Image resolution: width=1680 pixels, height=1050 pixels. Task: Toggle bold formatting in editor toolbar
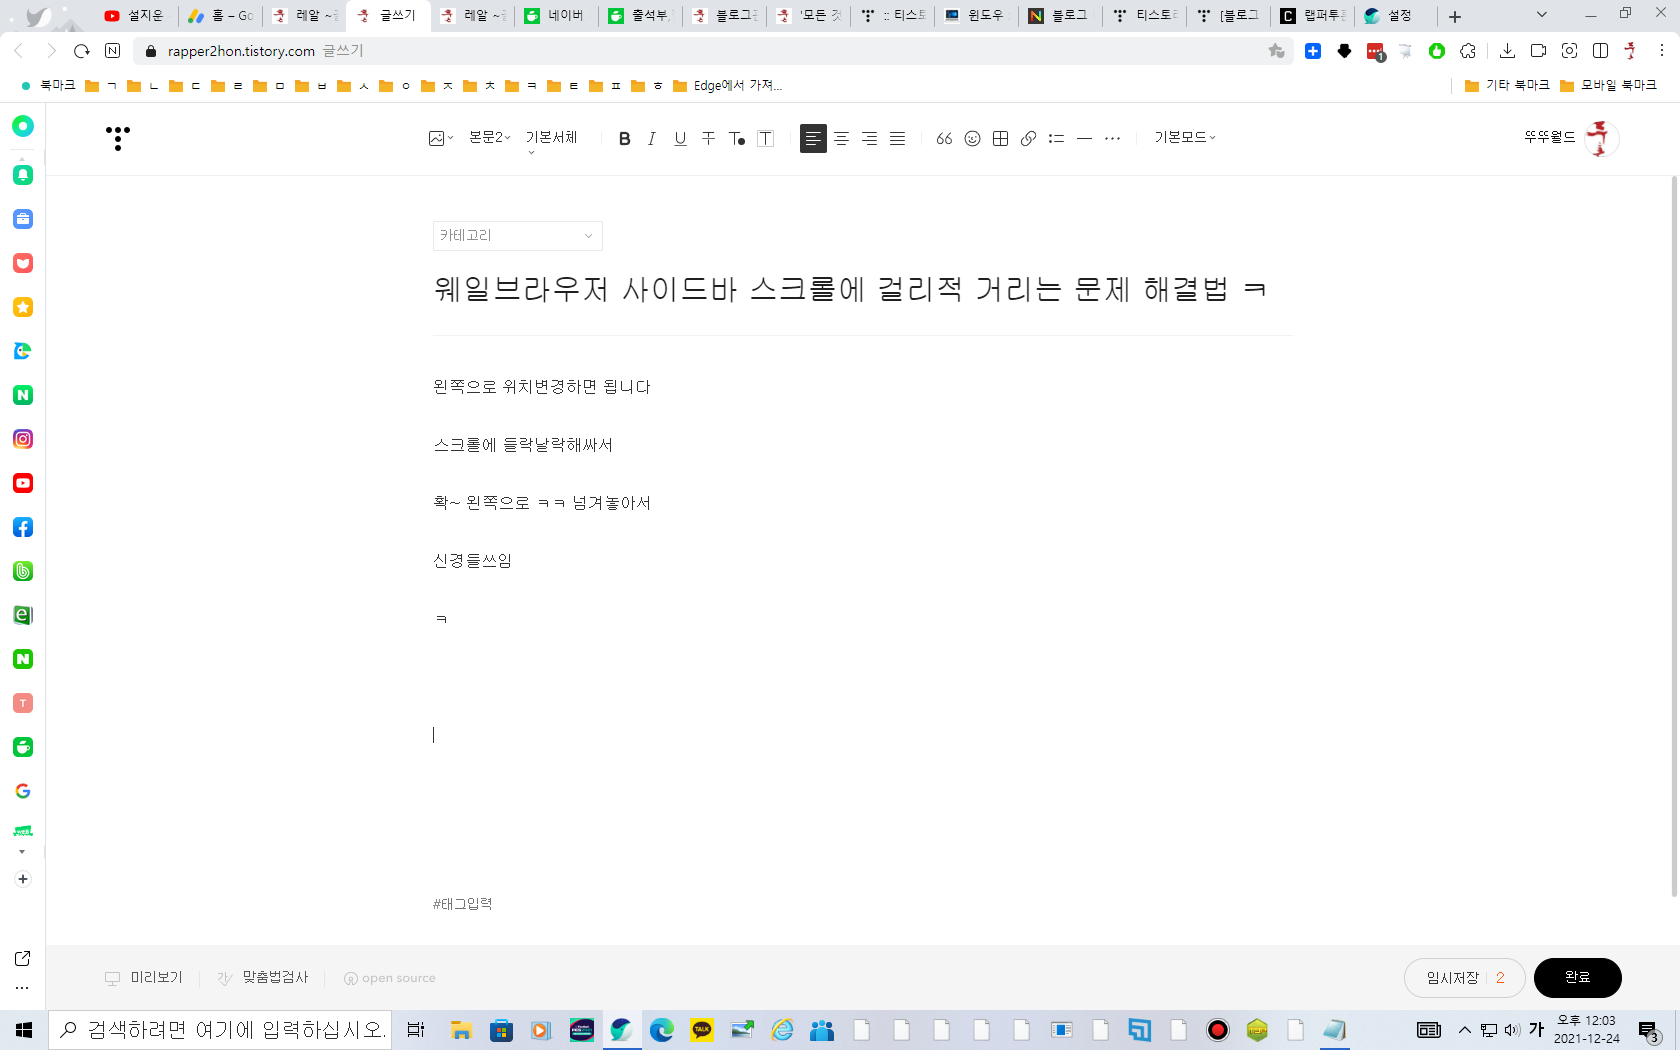(x=624, y=139)
